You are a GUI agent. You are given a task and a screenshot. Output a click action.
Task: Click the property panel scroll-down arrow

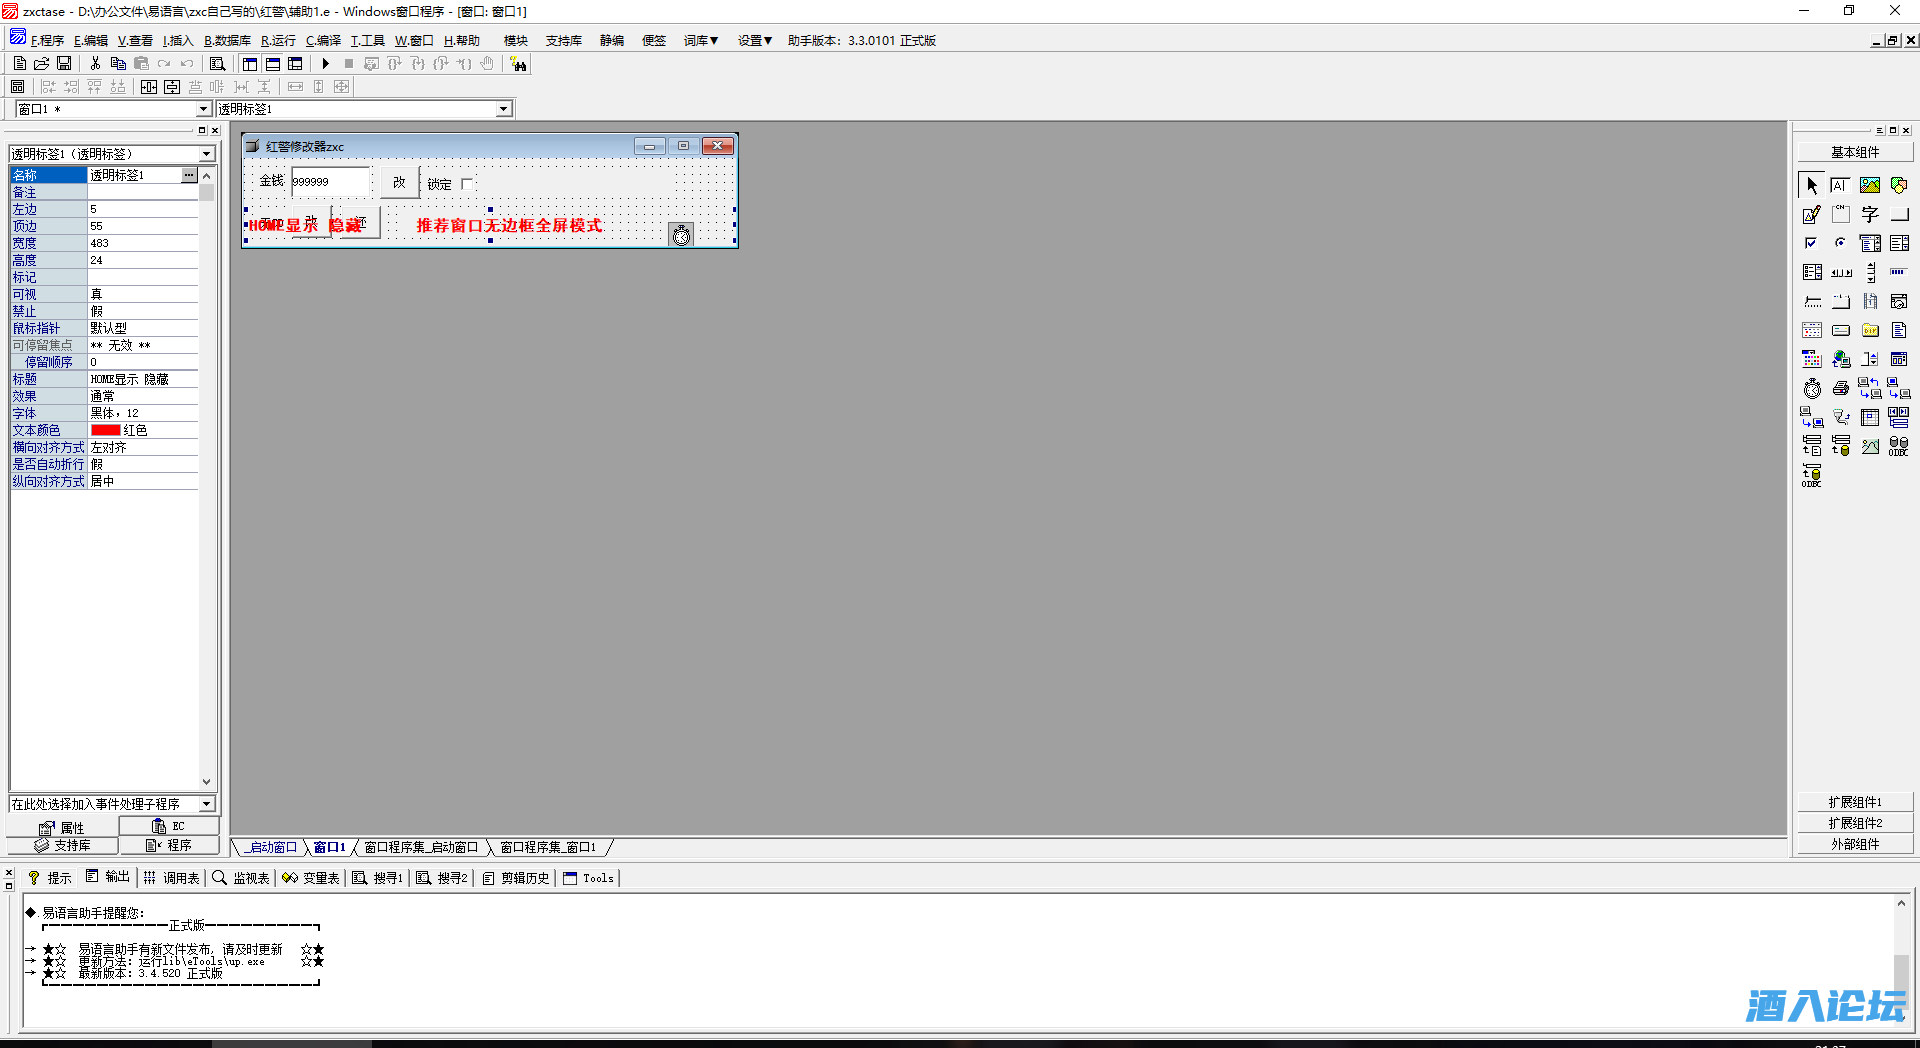[207, 782]
